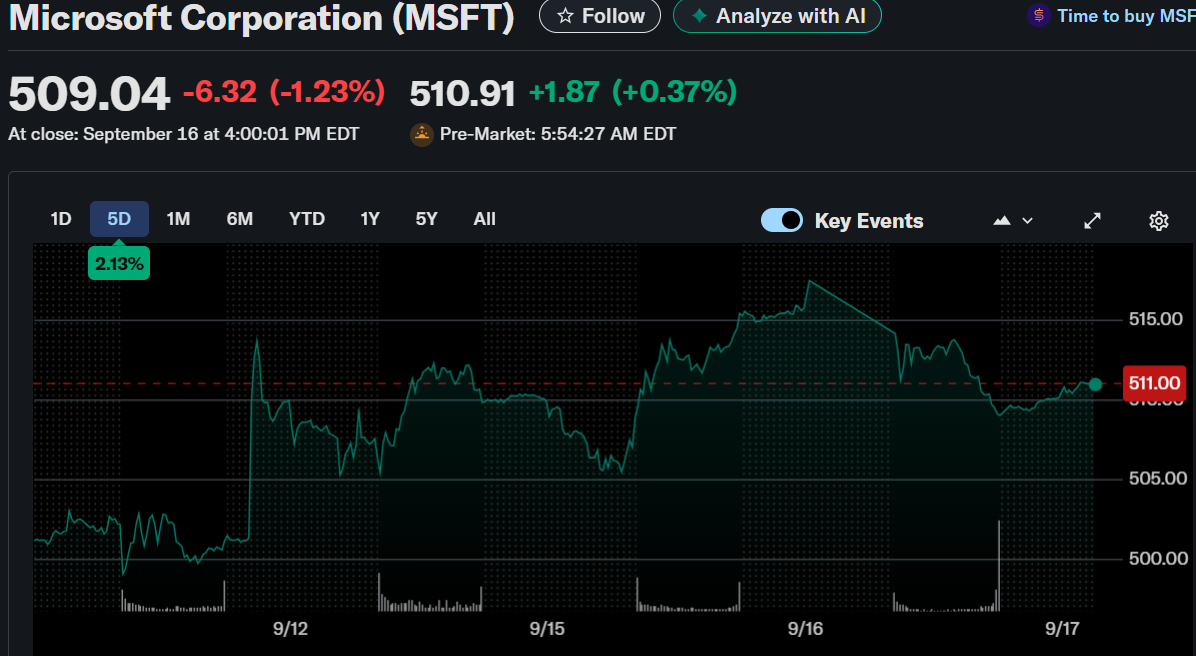Click the mountain chart type icon

[x=1001, y=220]
